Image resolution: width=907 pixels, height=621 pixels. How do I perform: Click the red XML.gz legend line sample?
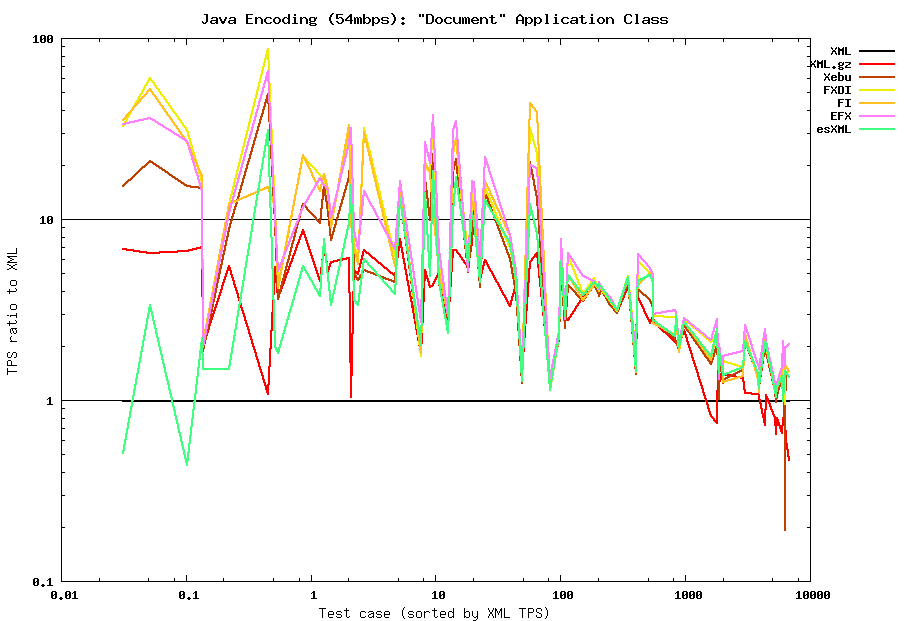[877, 64]
